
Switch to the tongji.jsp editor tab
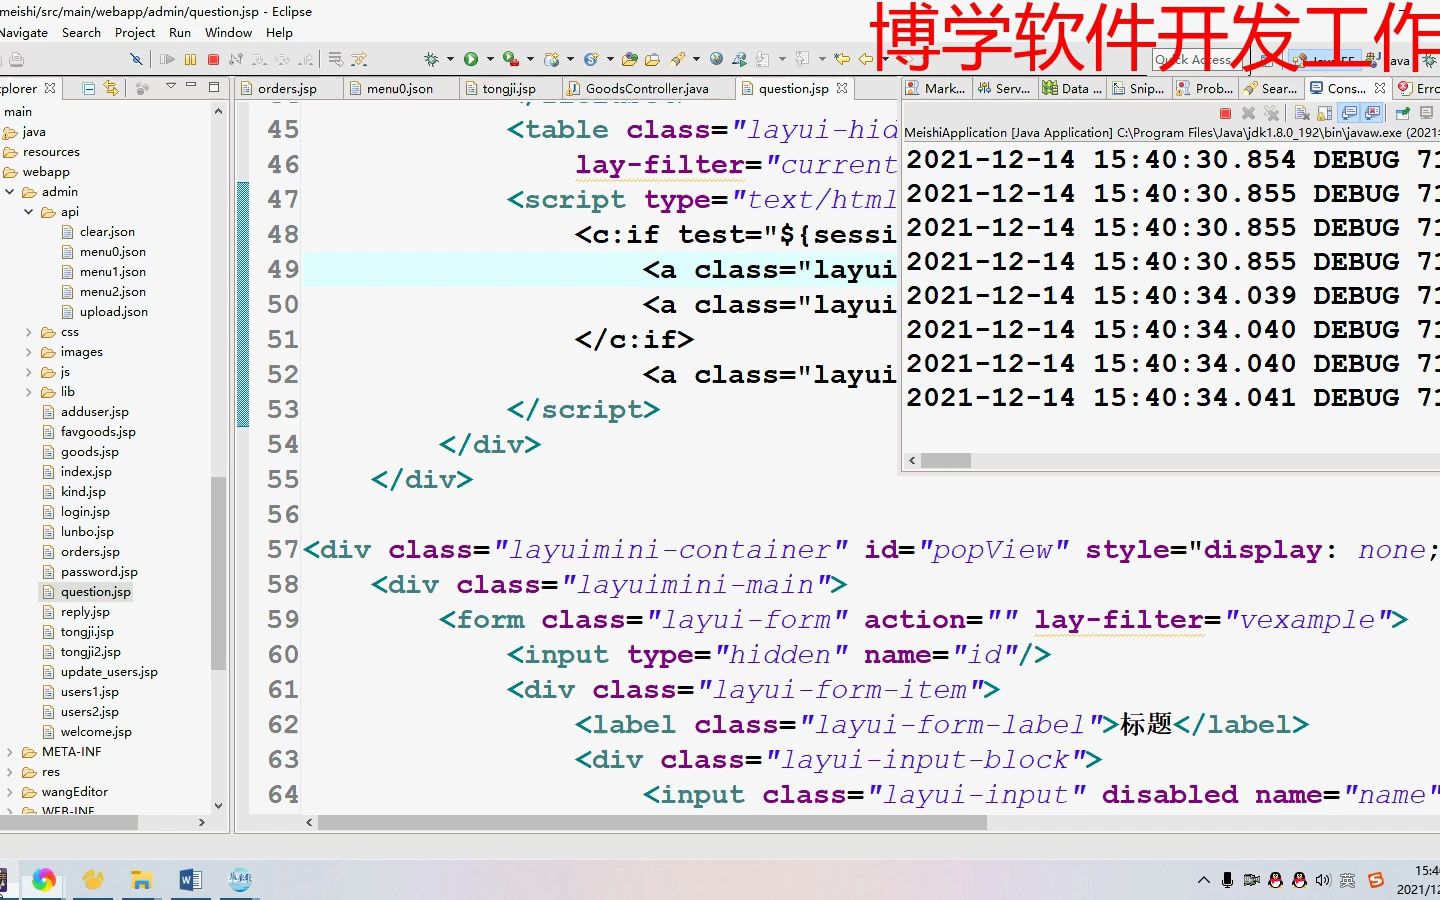509,88
